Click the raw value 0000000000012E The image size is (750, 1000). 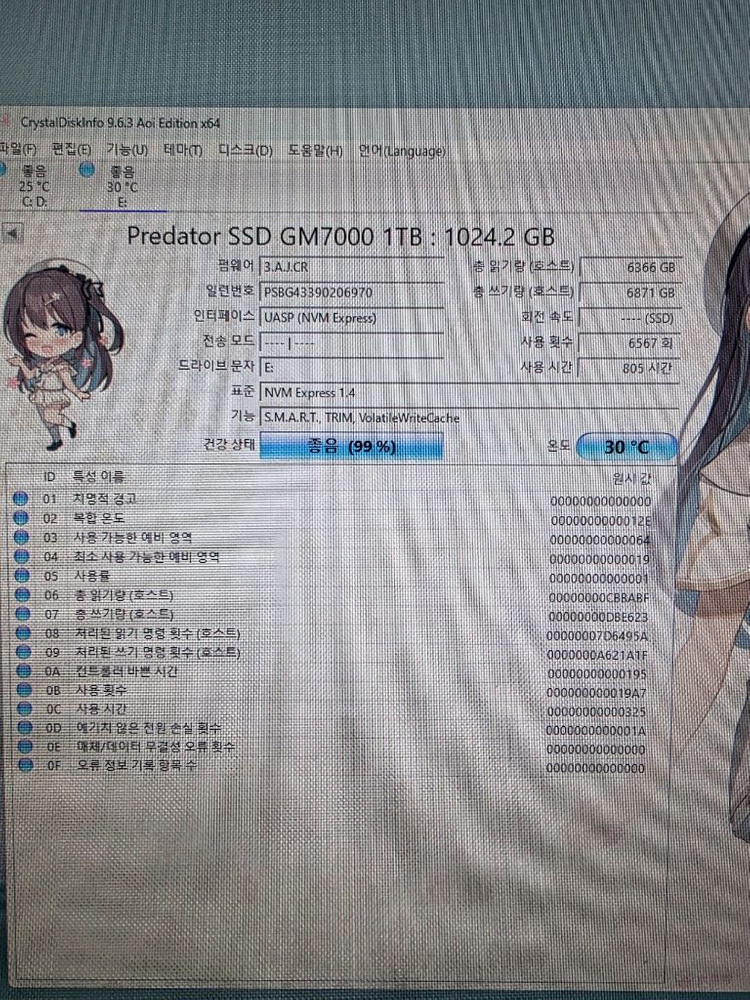tap(601, 520)
